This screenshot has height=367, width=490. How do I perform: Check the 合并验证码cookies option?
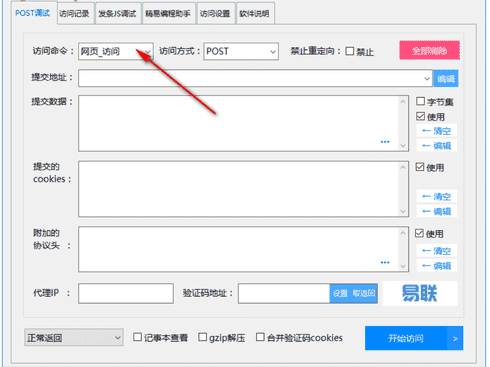click(260, 337)
